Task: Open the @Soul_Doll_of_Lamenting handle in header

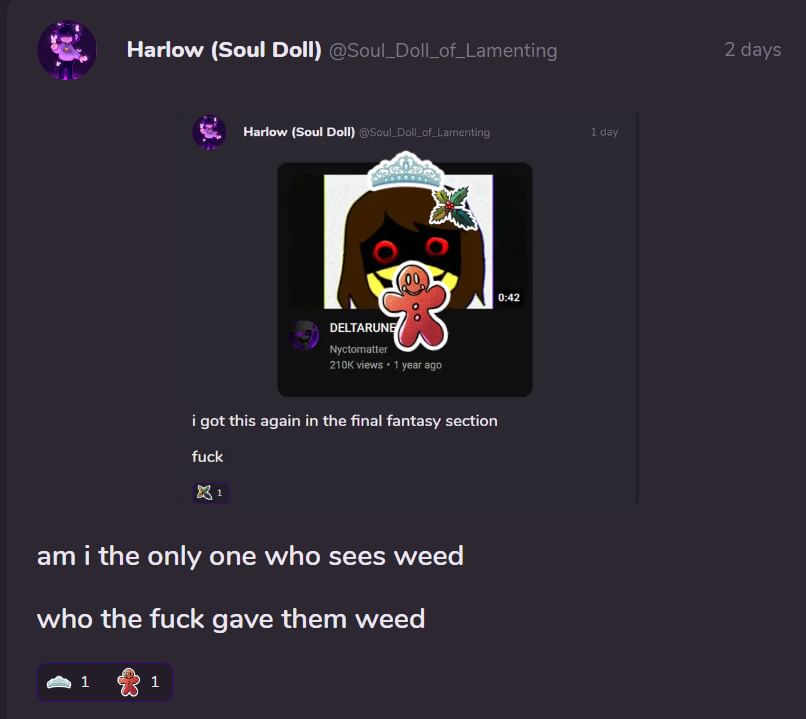Action: click(443, 51)
